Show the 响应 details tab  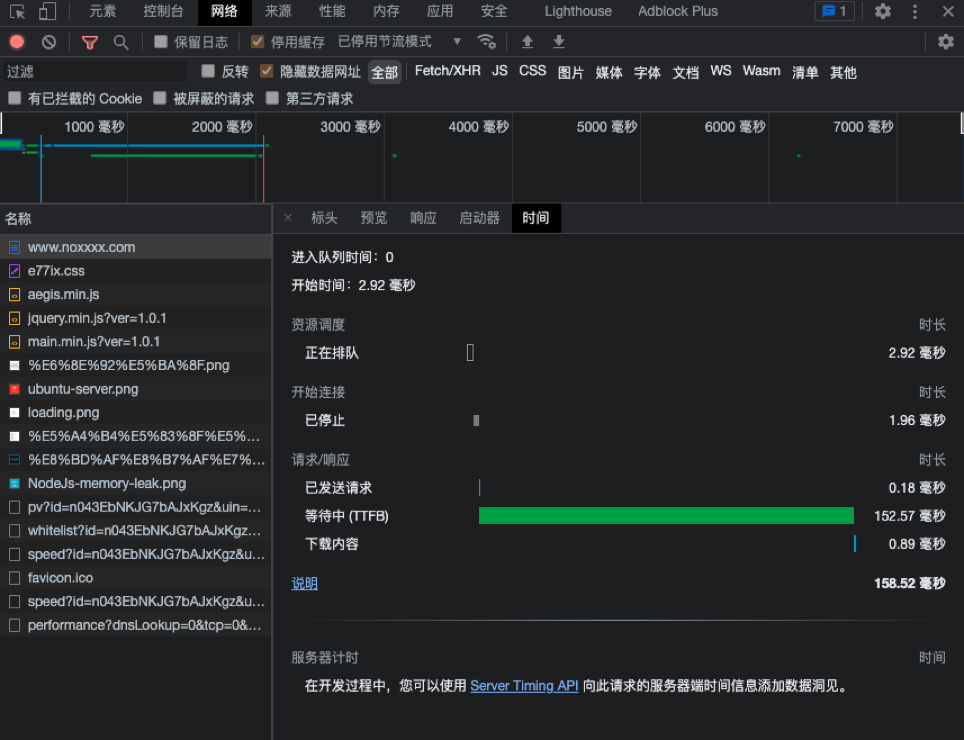[x=423, y=218]
